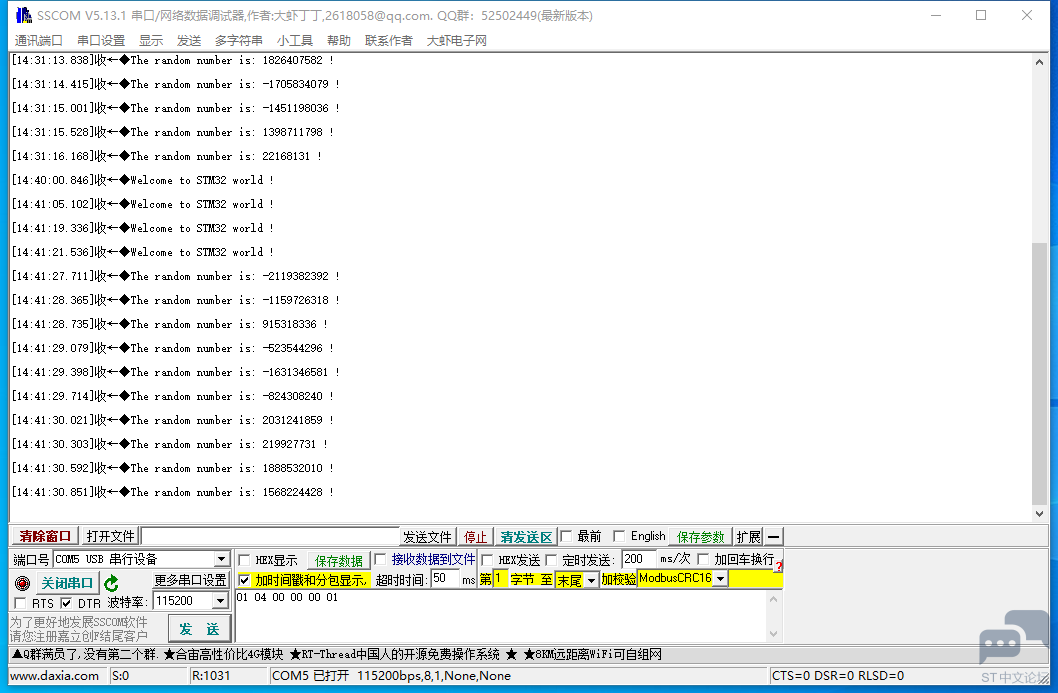The height and width of the screenshot is (693, 1058).
Task: Click the chat bubble icon in corner
Action: coord(1012,637)
